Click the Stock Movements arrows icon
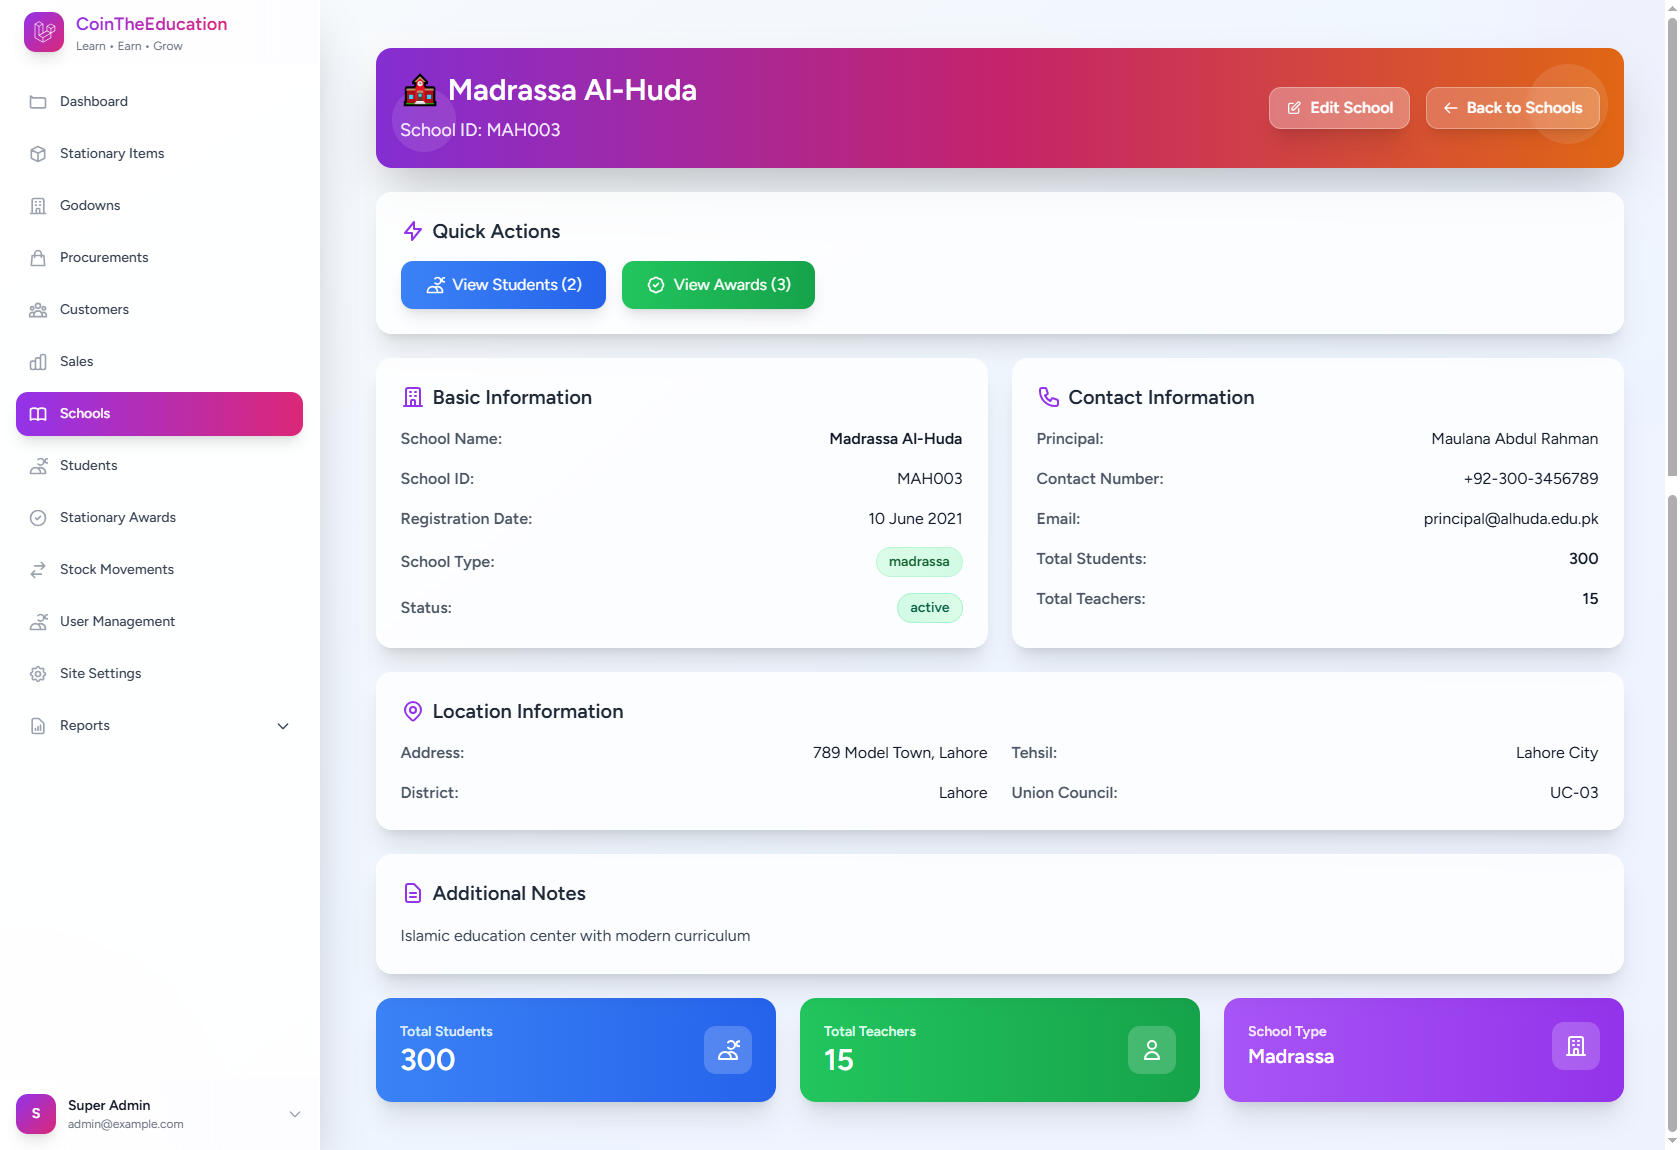The width and height of the screenshot is (1680, 1150). click(x=38, y=570)
